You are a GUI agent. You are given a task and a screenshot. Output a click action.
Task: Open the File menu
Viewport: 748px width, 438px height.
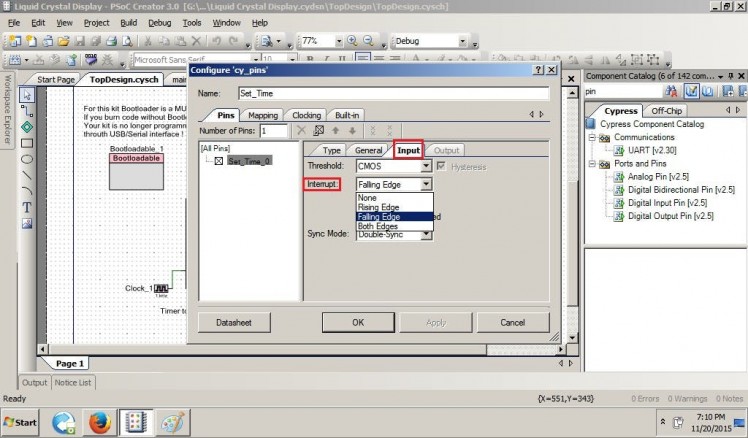14,22
